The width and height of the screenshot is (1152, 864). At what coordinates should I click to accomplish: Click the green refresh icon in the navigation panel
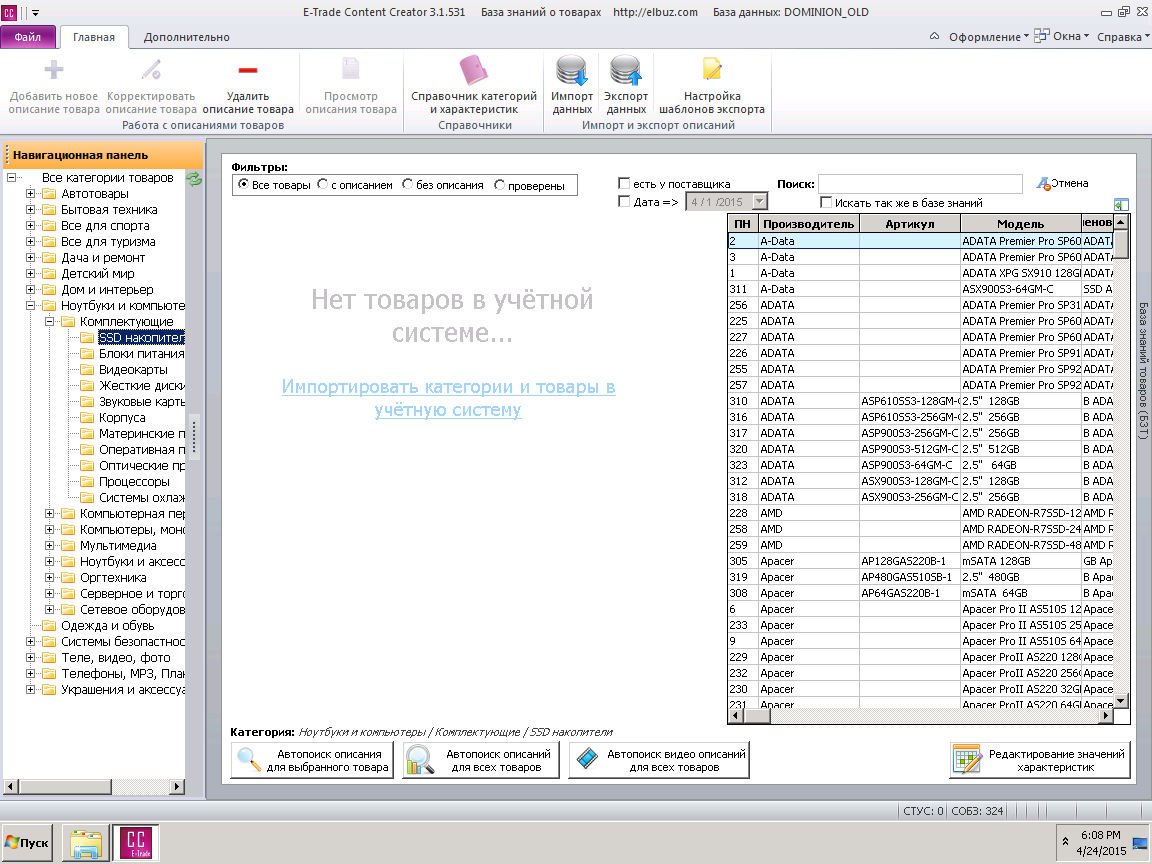click(x=194, y=179)
